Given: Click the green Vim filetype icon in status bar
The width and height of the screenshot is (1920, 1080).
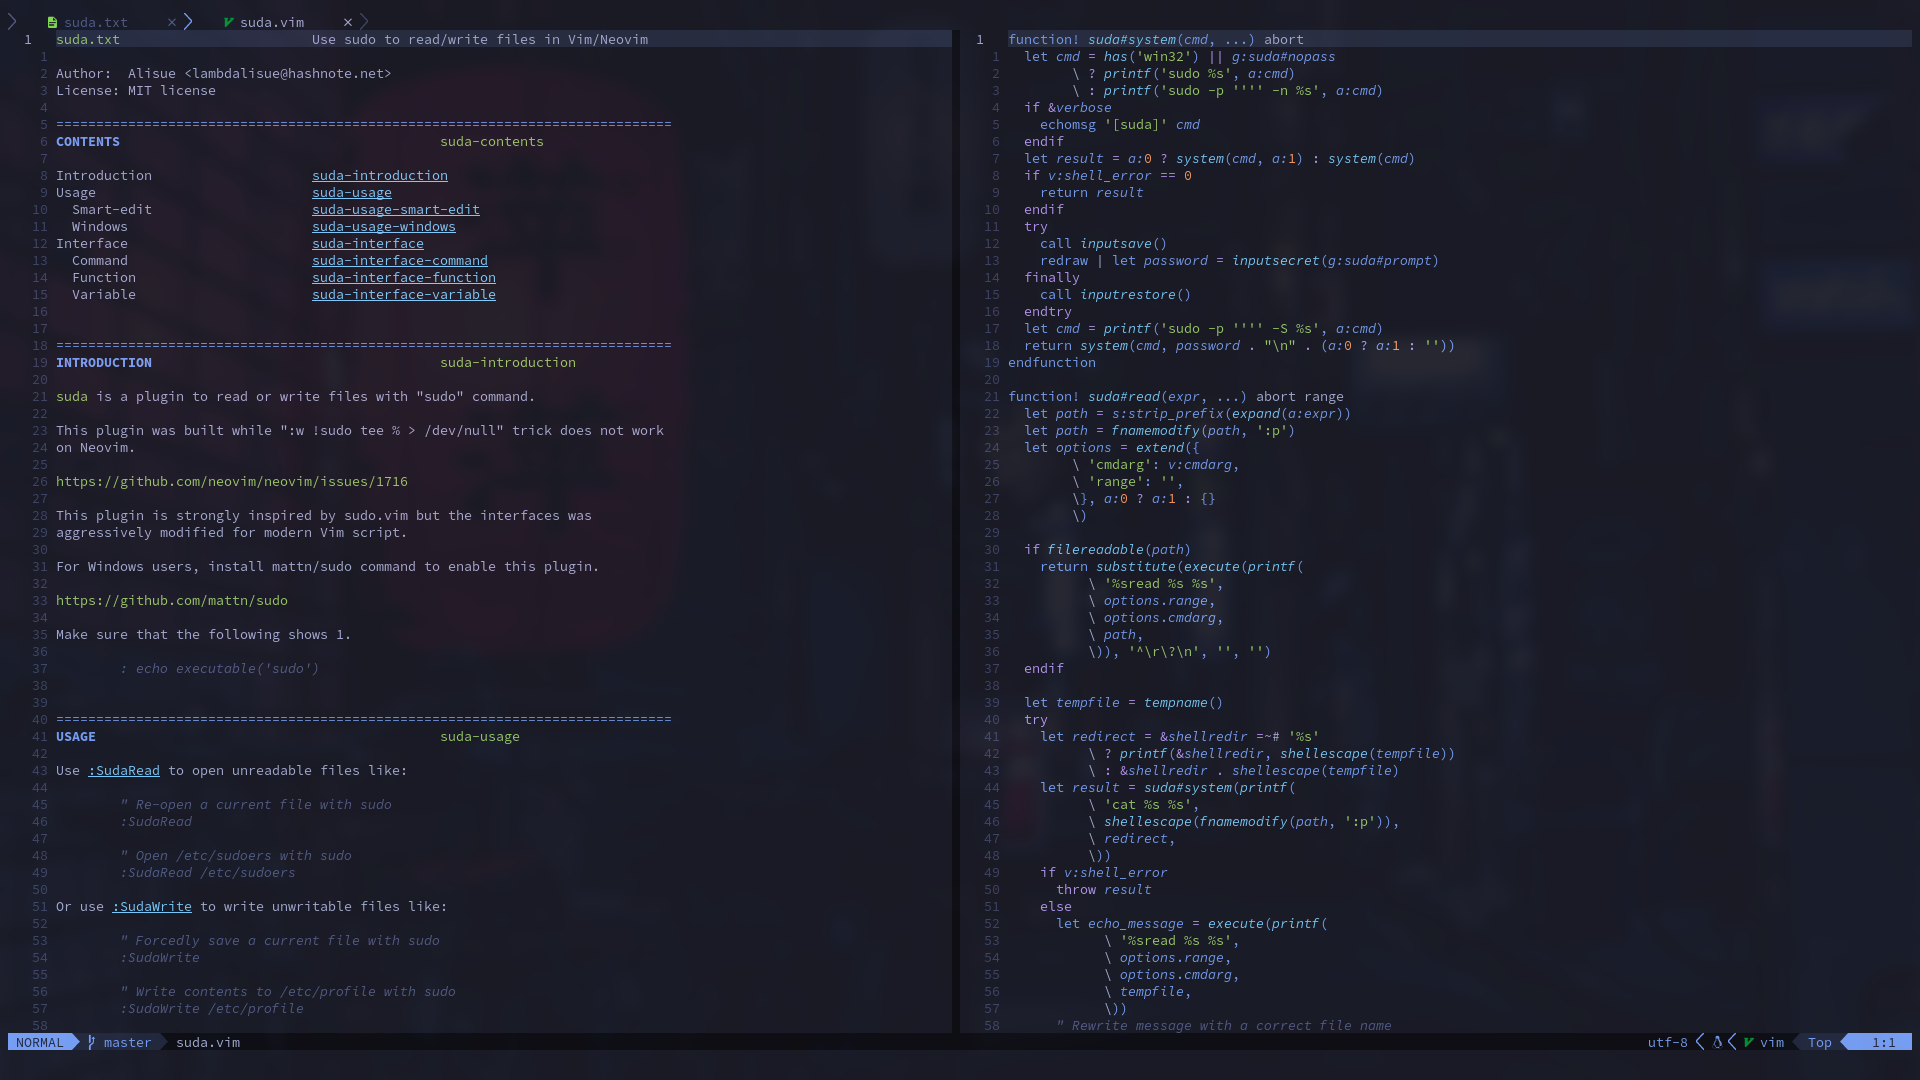Looking at the screenshot, I should tap(1748, 1042).
